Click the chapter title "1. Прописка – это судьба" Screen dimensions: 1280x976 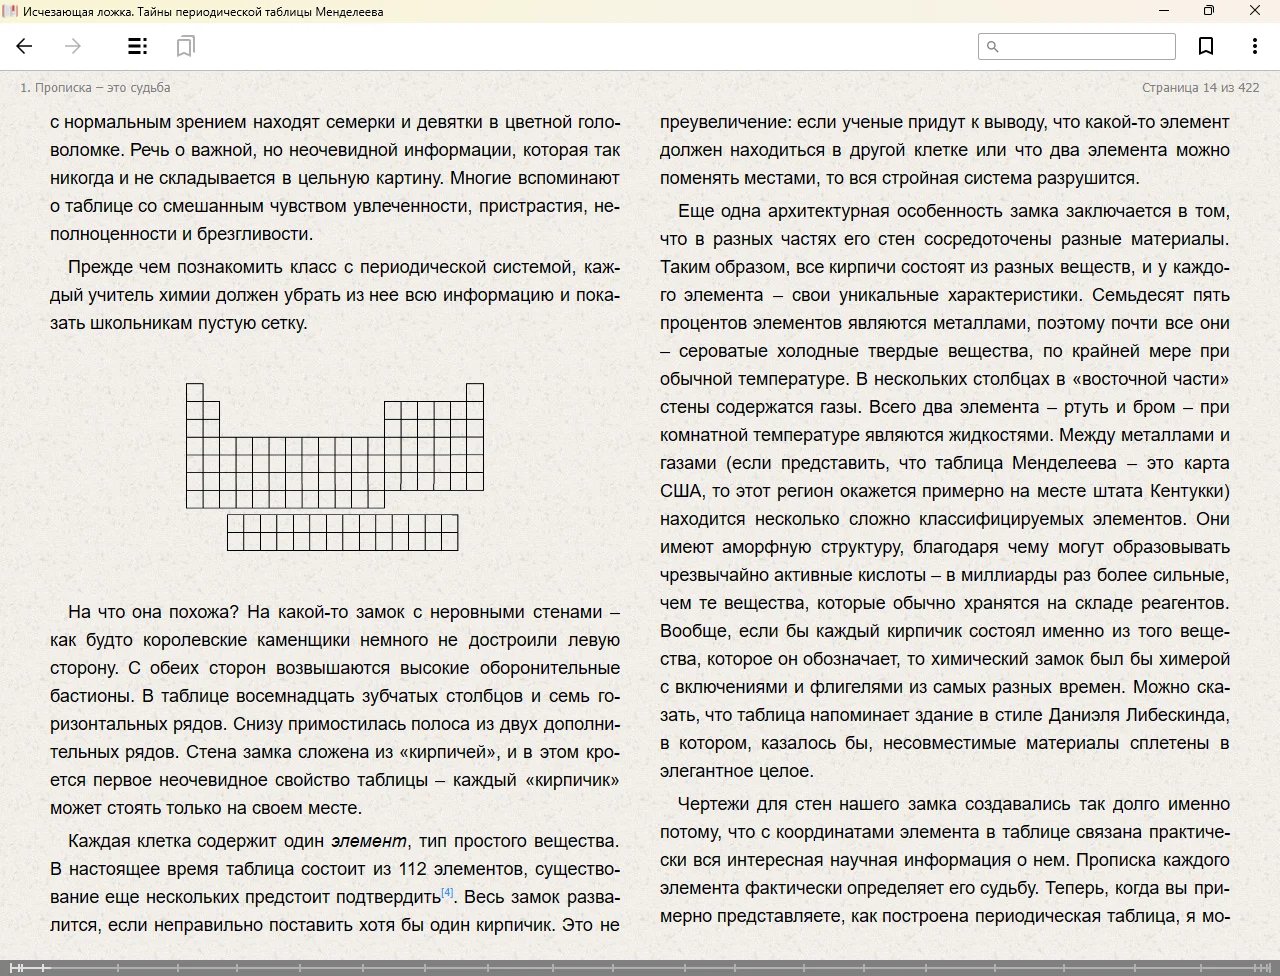coord(95,87)
